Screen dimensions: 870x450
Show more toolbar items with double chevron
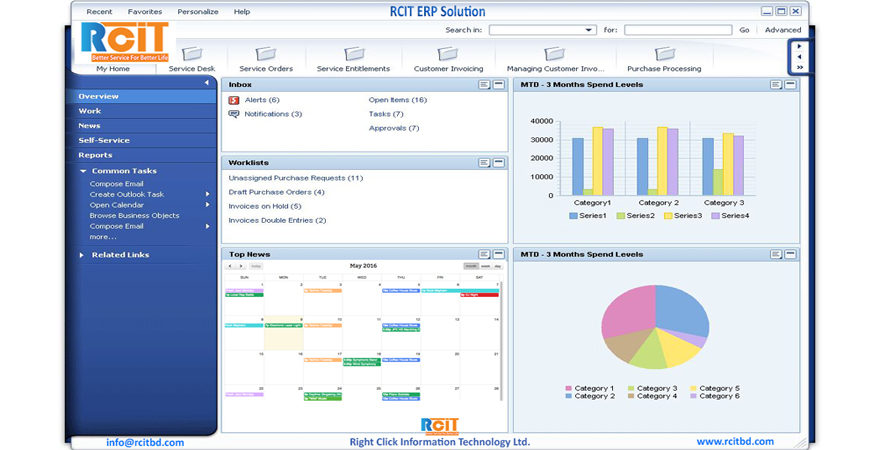[x=800, y=67]
